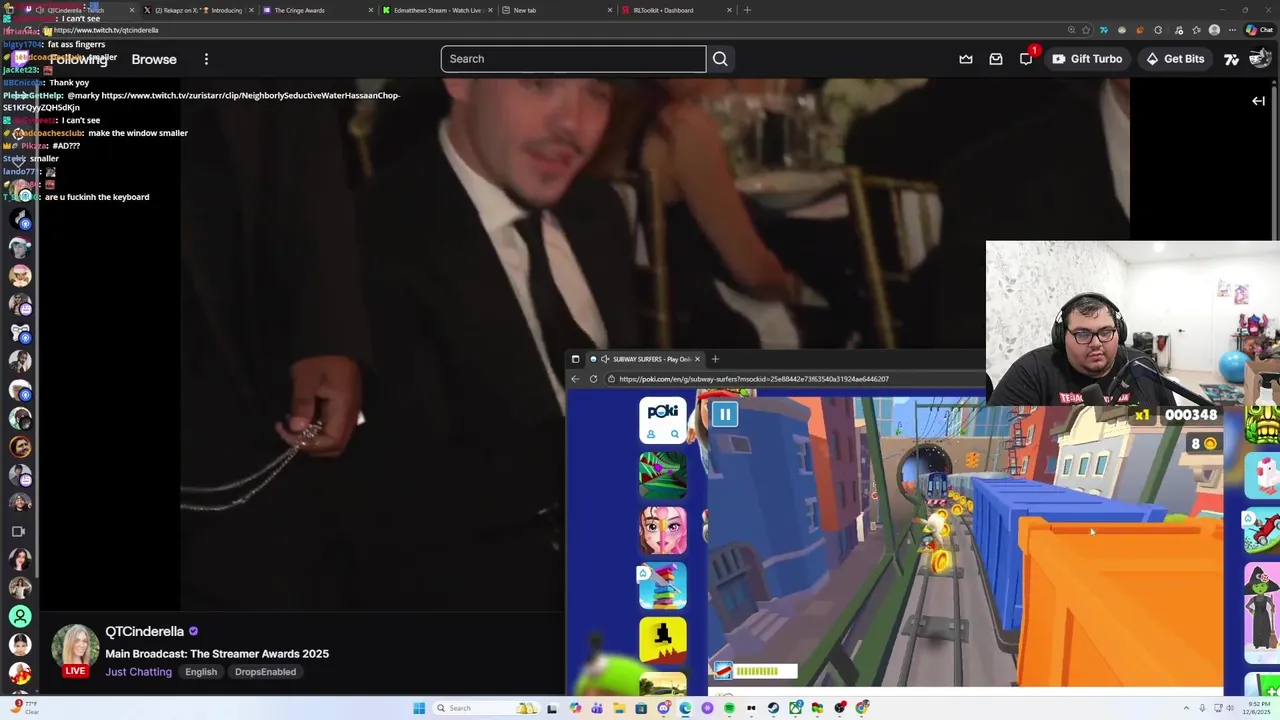1280x720 pixels.
Task: Pause the Subway Surfers game
Action: point(725,414)
